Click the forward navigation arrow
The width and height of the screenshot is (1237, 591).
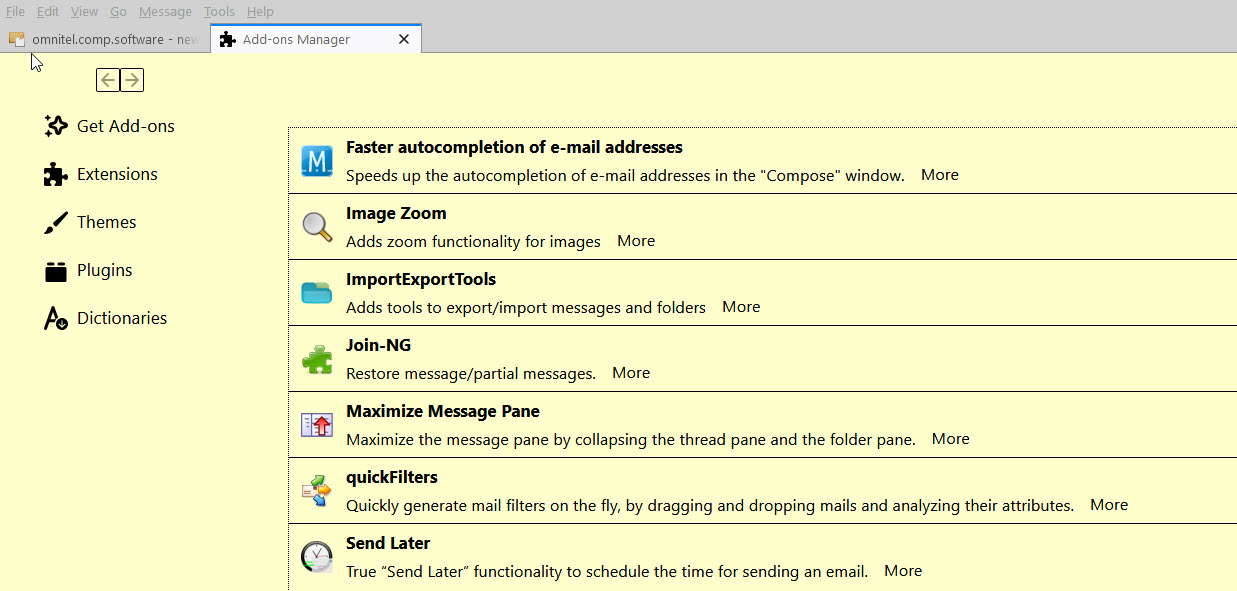coord(132,80)
